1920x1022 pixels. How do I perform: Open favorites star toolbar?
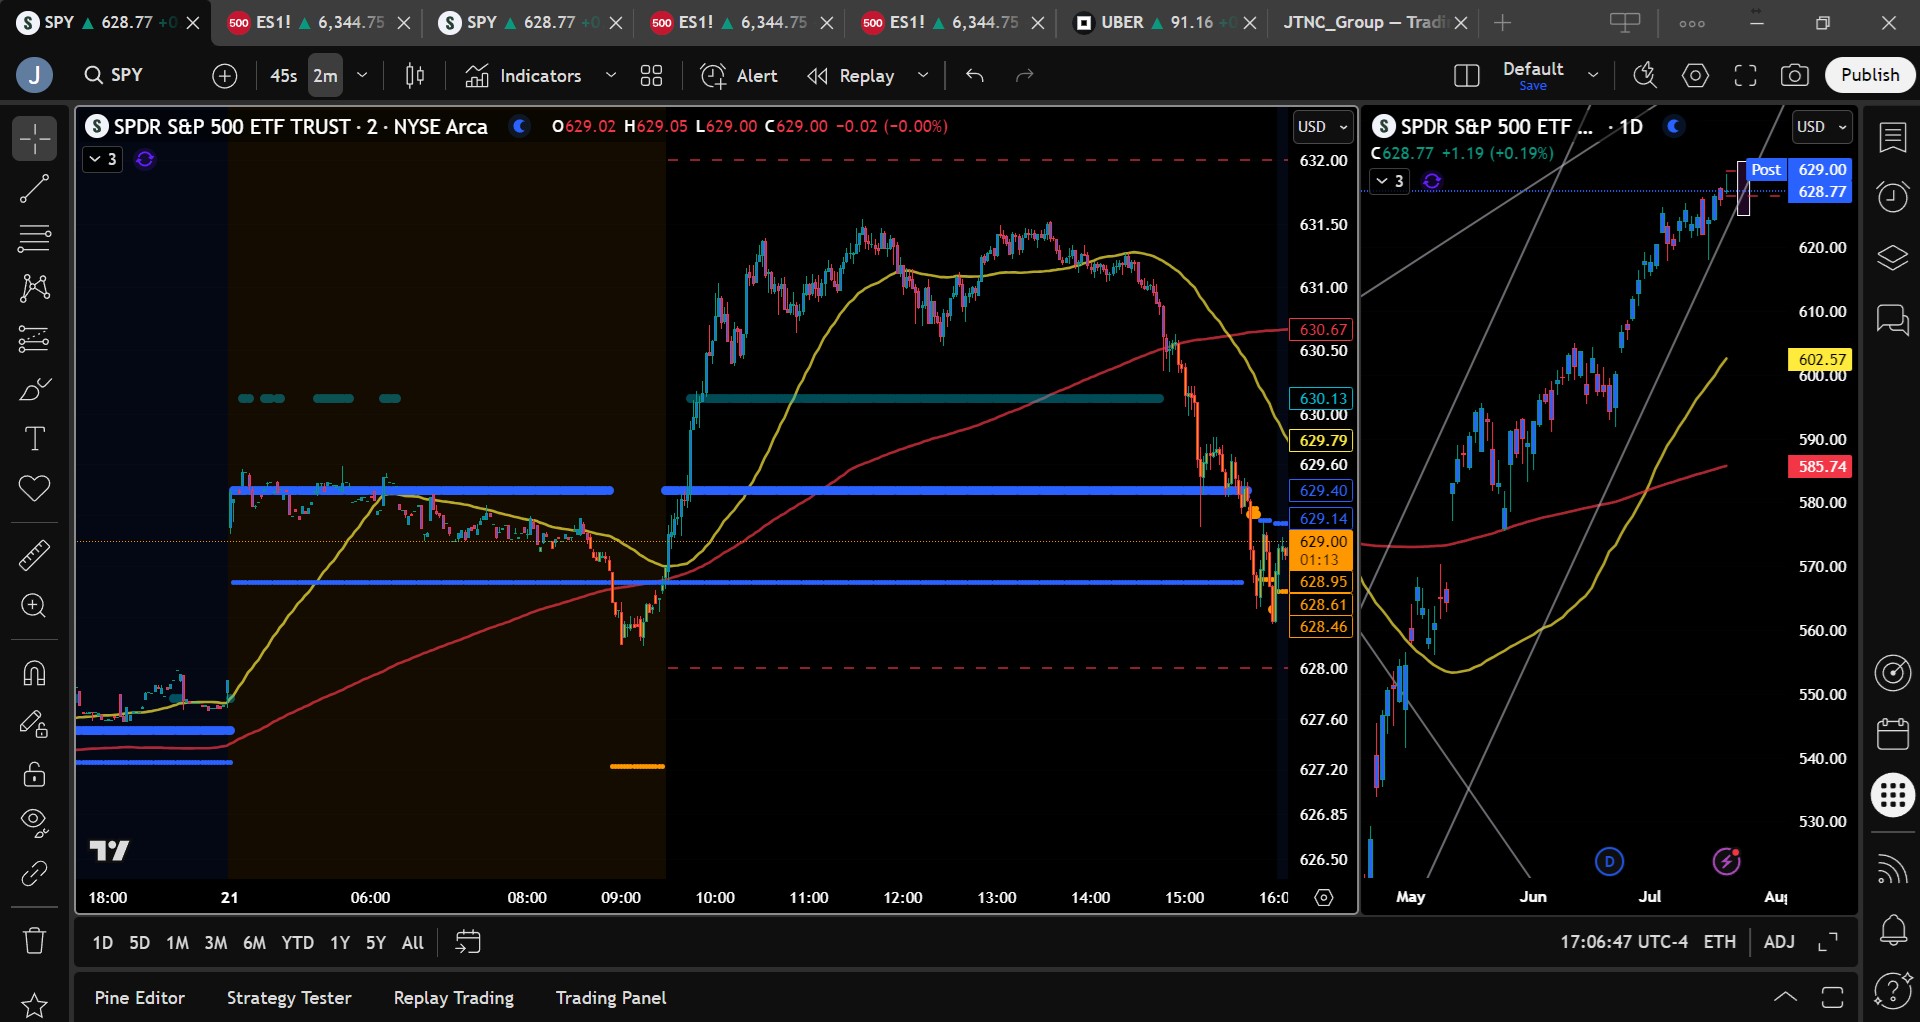[34, 1005]
